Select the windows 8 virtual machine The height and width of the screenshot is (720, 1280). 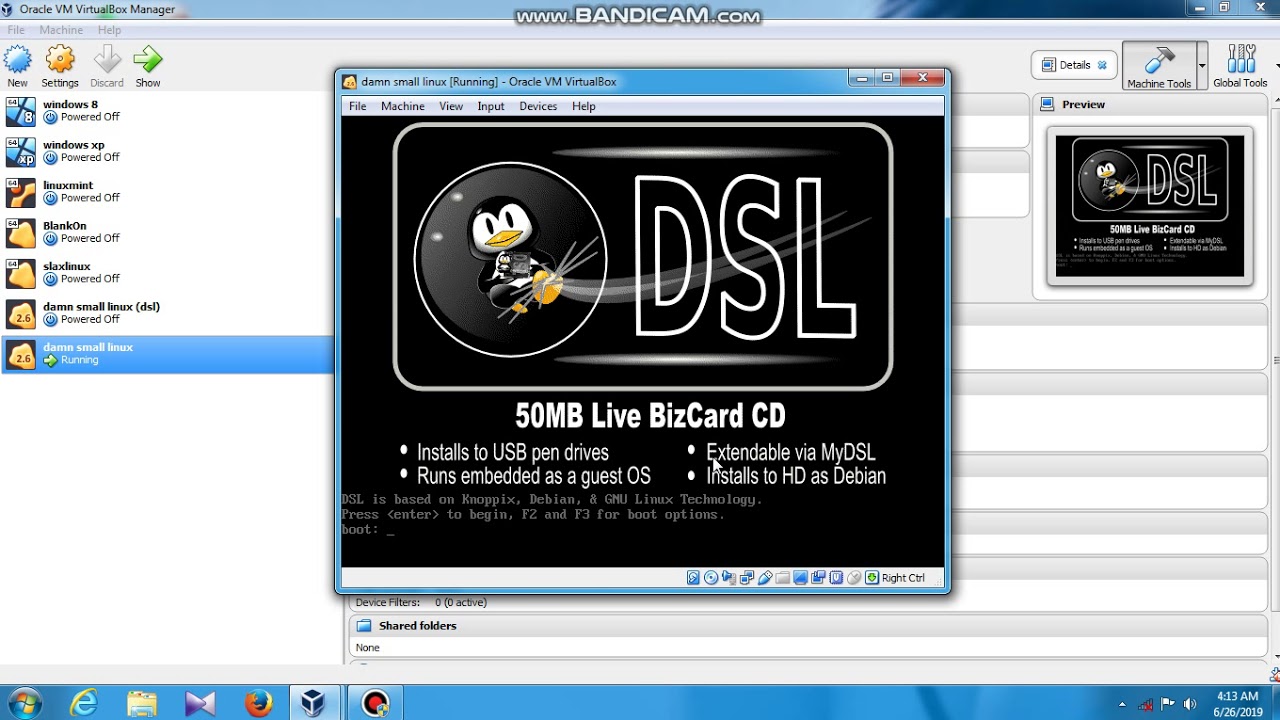click(x=168, y=111)
